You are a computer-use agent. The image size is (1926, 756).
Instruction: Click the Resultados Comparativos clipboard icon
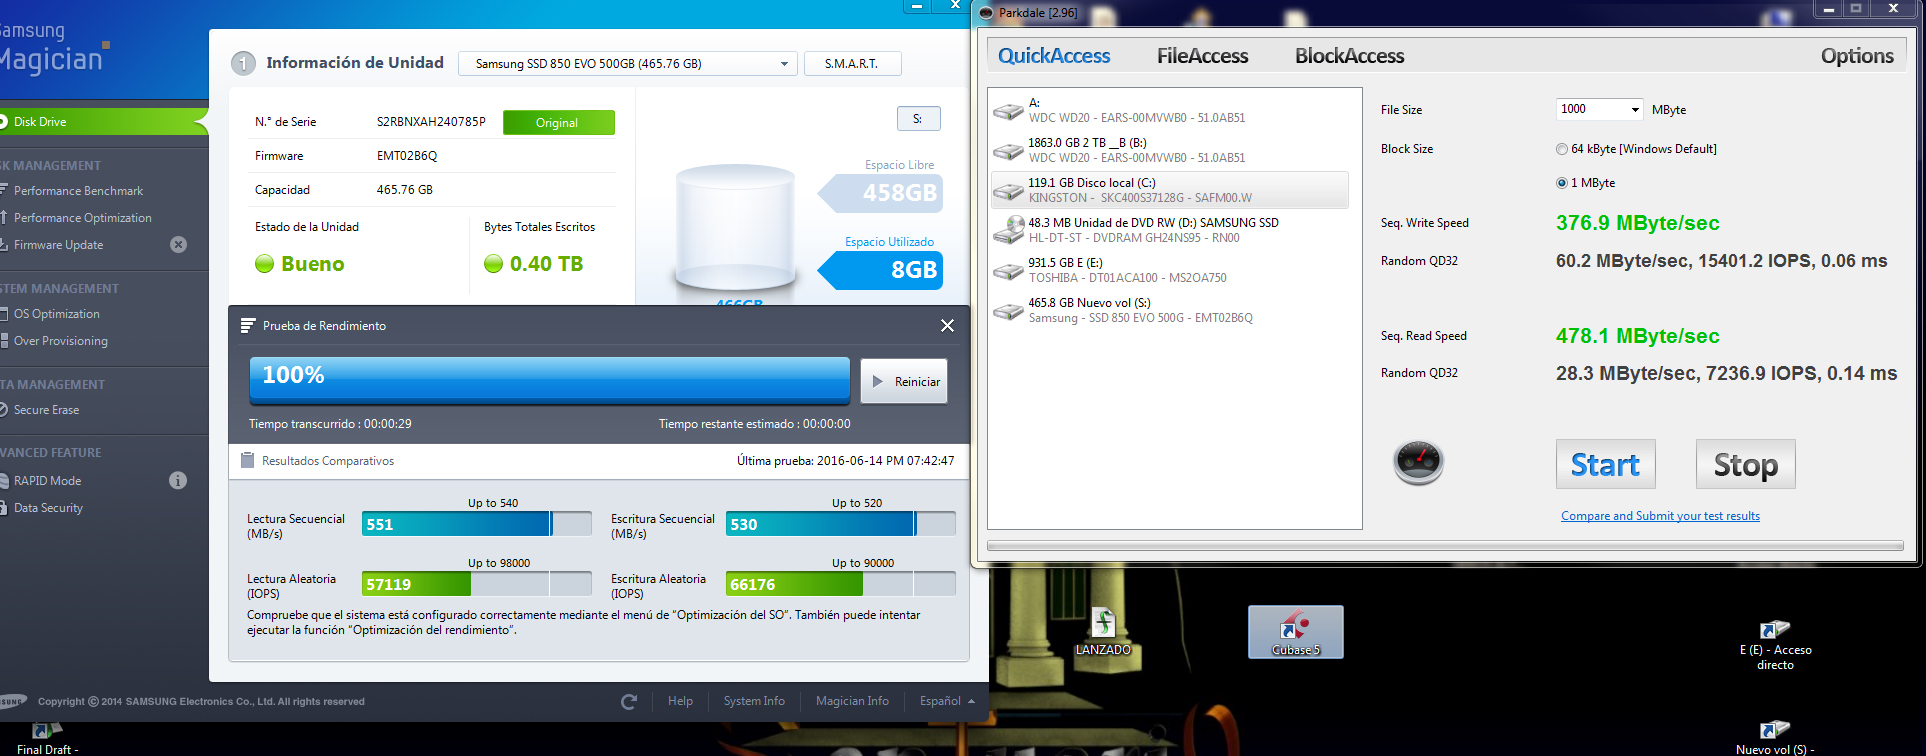tap(248, 461)
